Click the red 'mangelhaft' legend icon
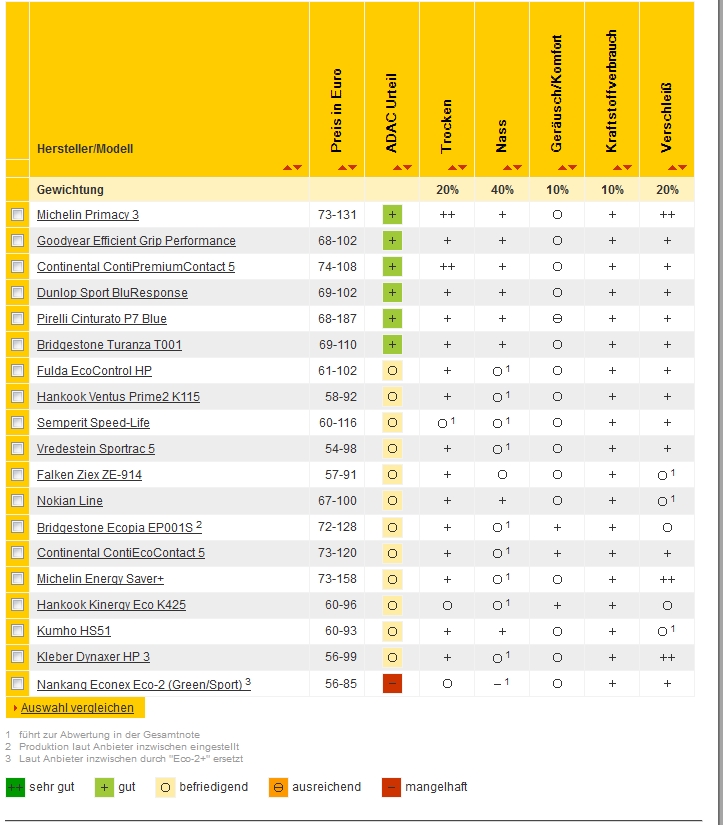Viewport: 723px width, 825px height. 391,787
